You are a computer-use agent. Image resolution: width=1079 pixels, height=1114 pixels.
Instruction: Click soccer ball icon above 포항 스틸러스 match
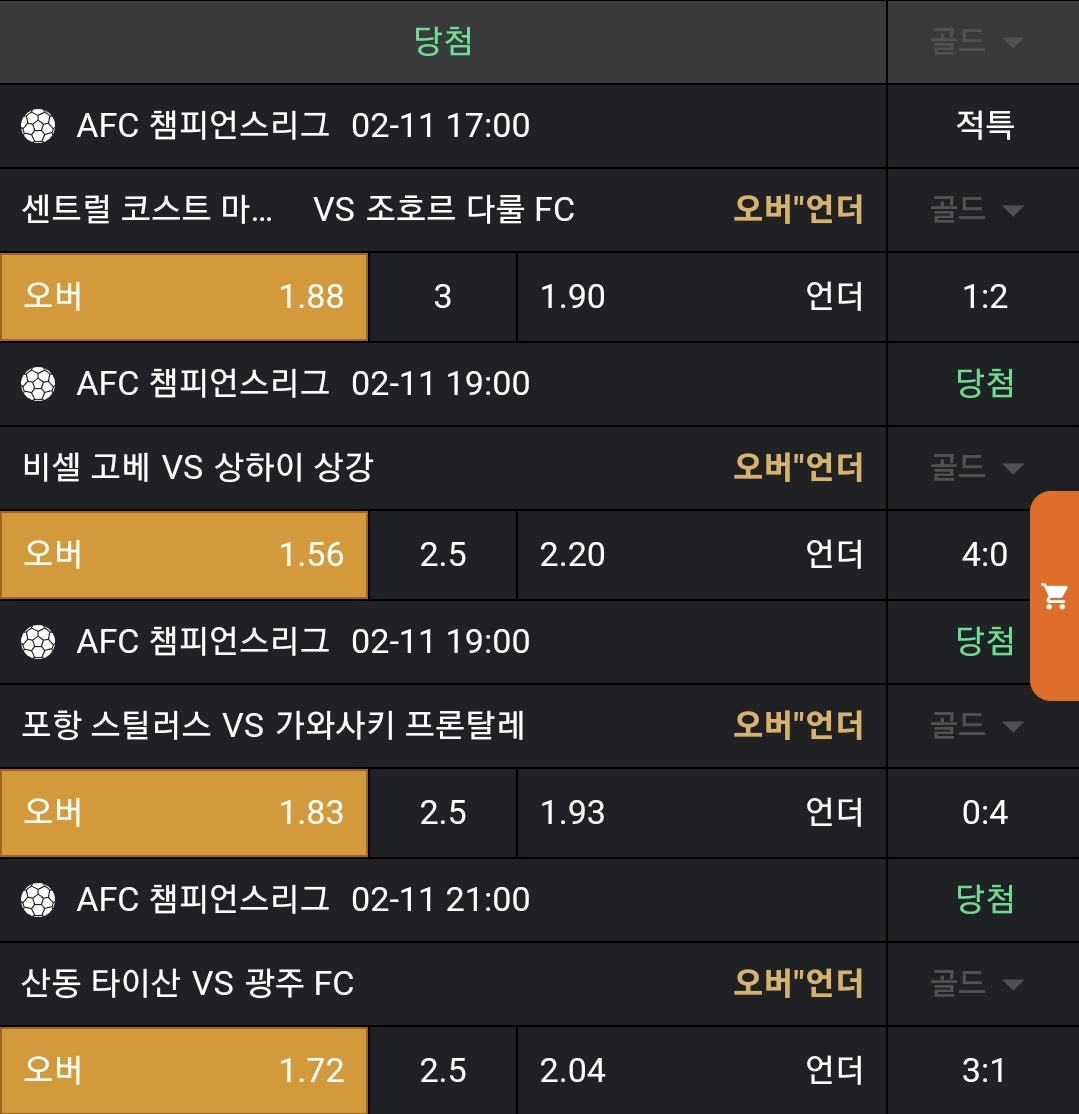pyautogui.click(x=38, y=642)
